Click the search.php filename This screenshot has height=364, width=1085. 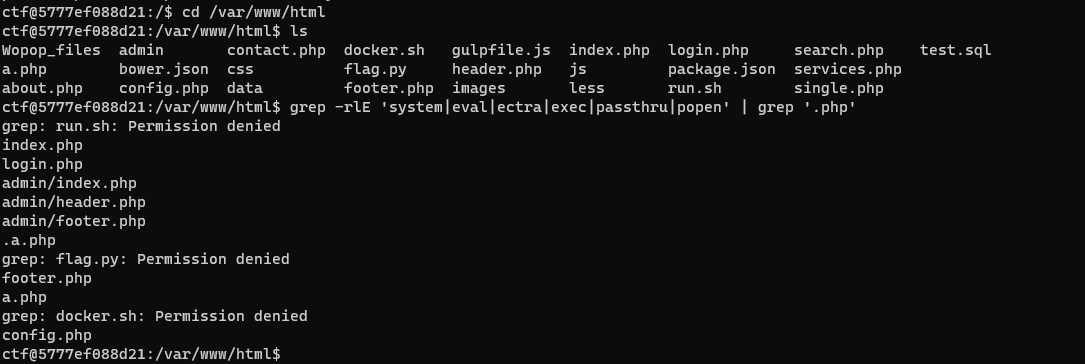coord(839,51)
